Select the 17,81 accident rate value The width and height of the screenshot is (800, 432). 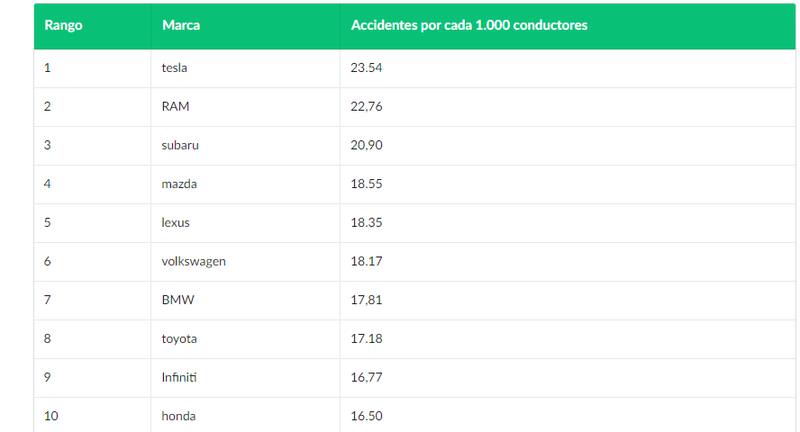click(x=368, y=300)
